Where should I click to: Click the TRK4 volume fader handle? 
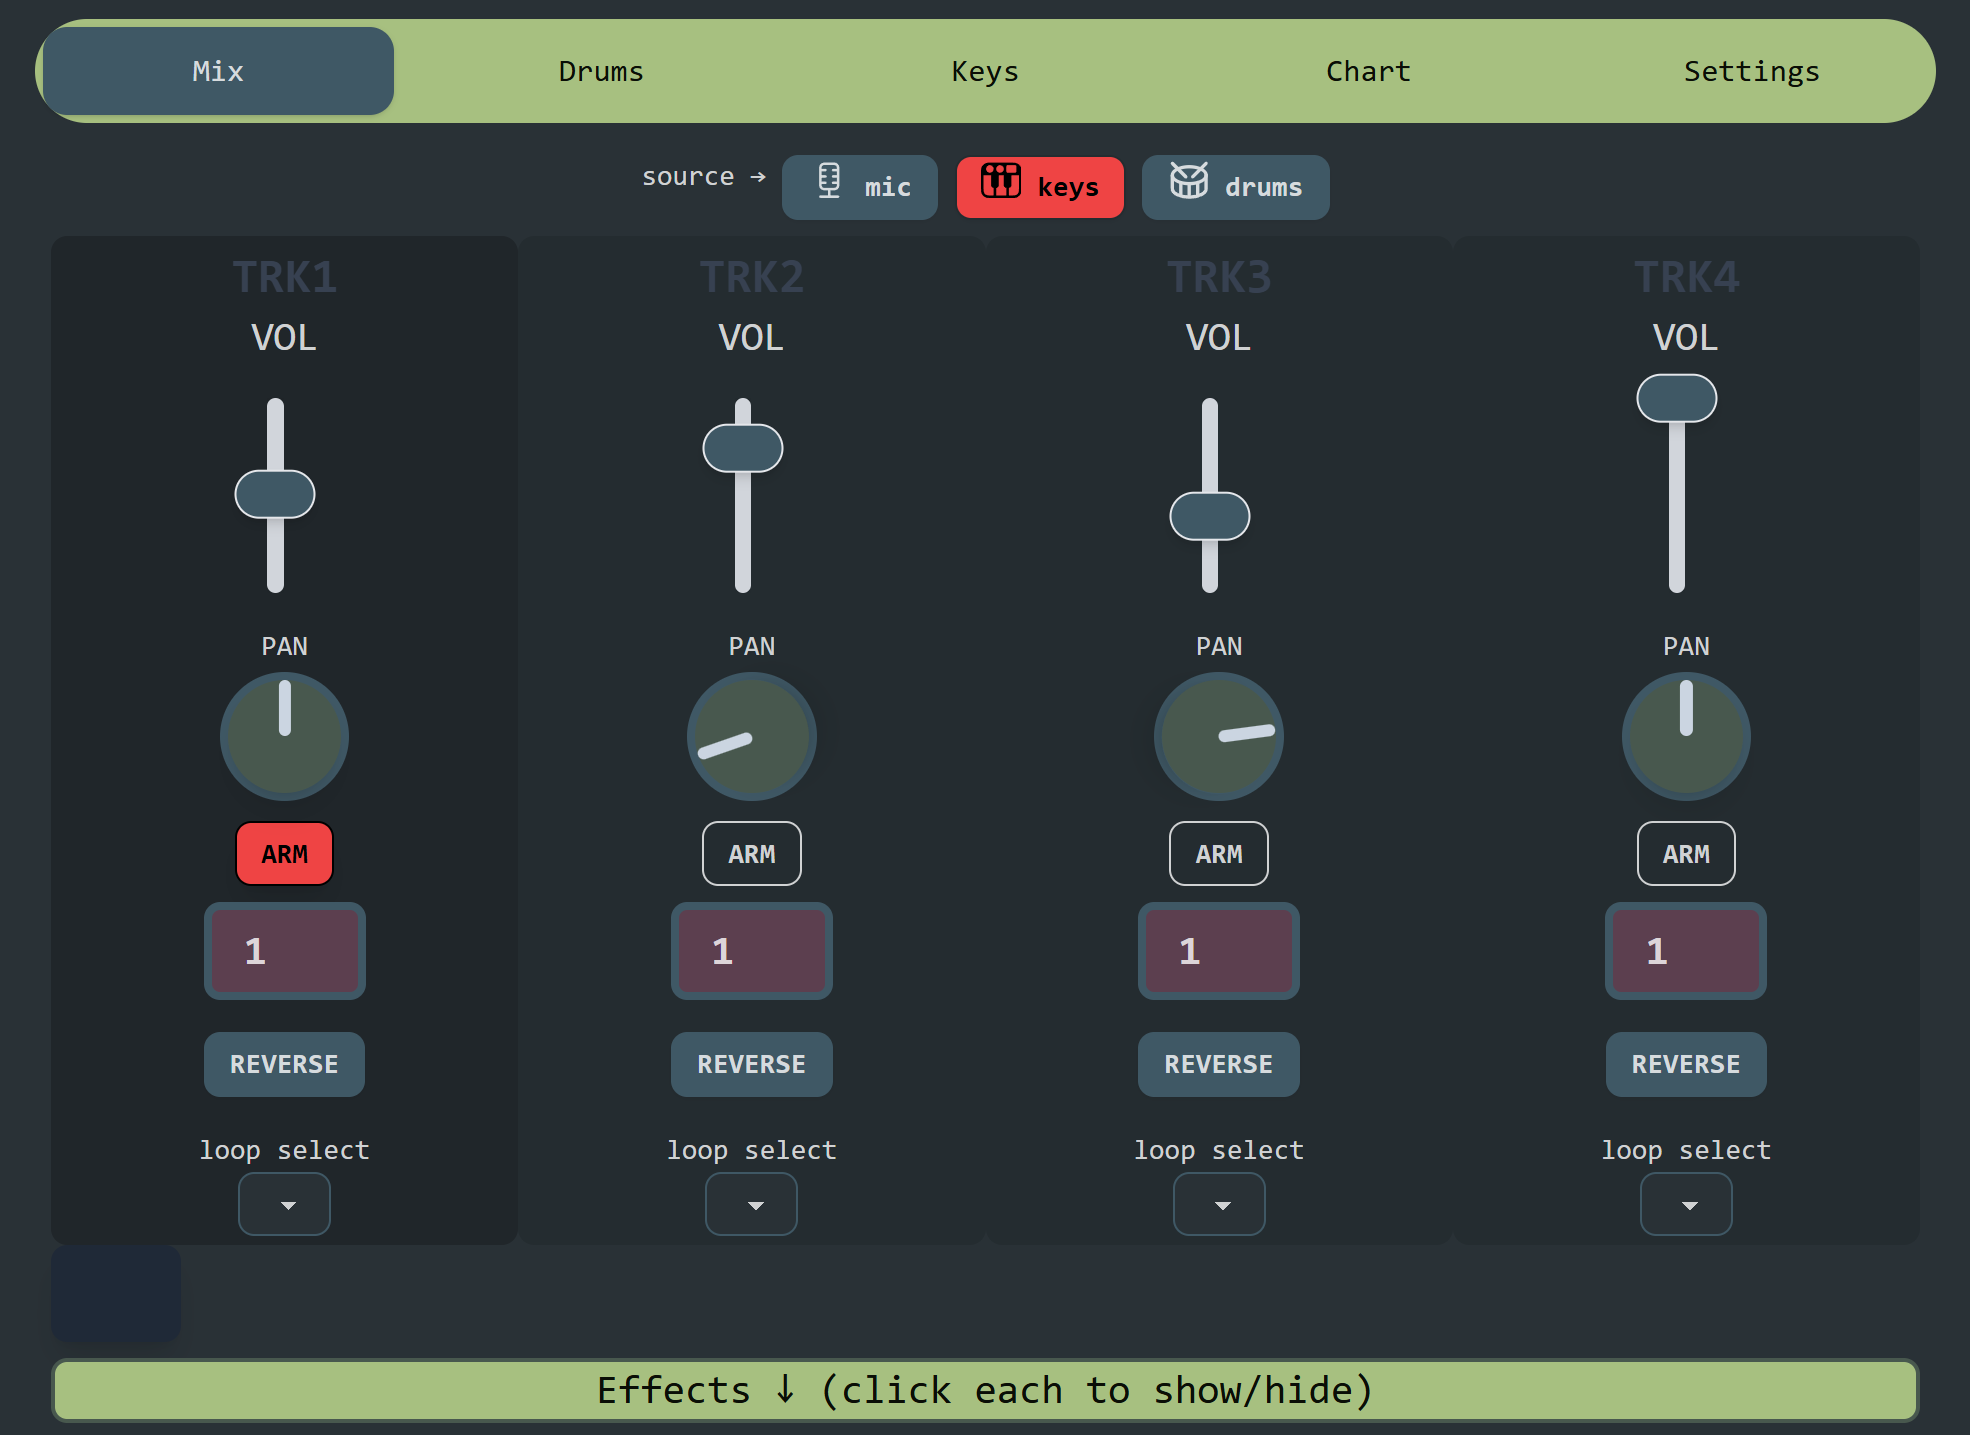pos(1676,398)
